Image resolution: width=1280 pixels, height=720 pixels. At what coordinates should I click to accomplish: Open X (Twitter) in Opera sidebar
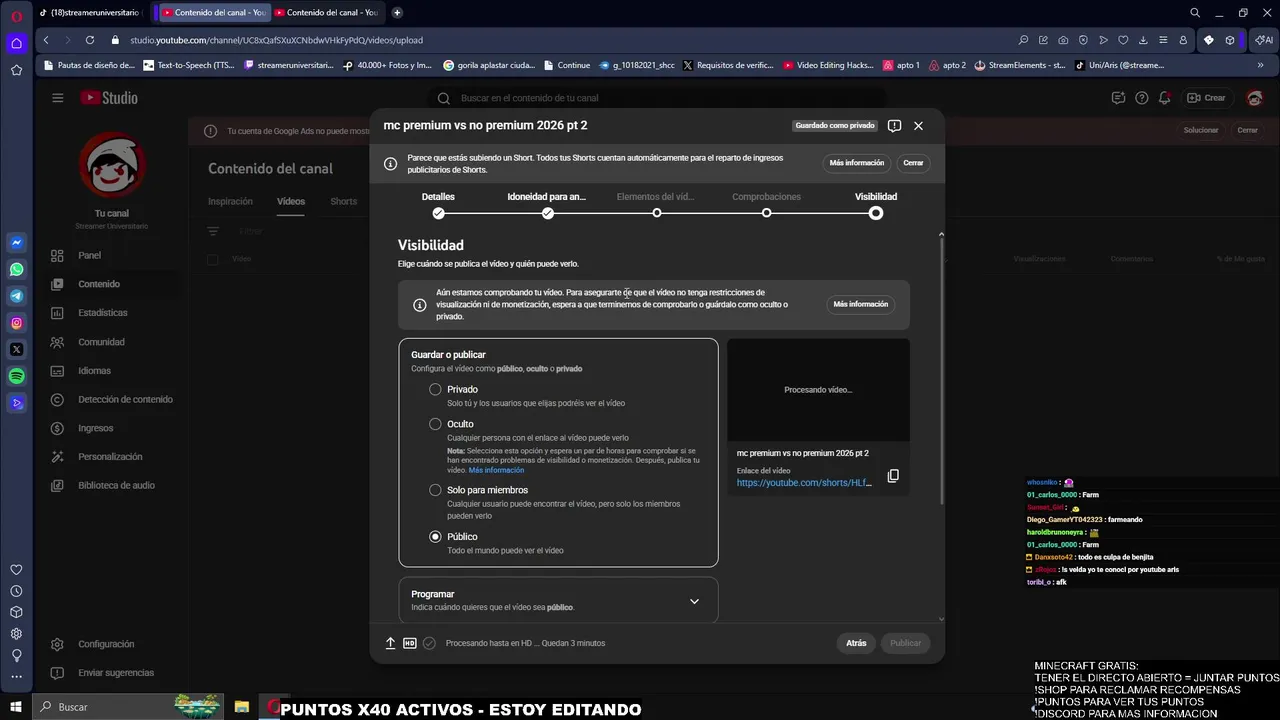click(17, 350)
